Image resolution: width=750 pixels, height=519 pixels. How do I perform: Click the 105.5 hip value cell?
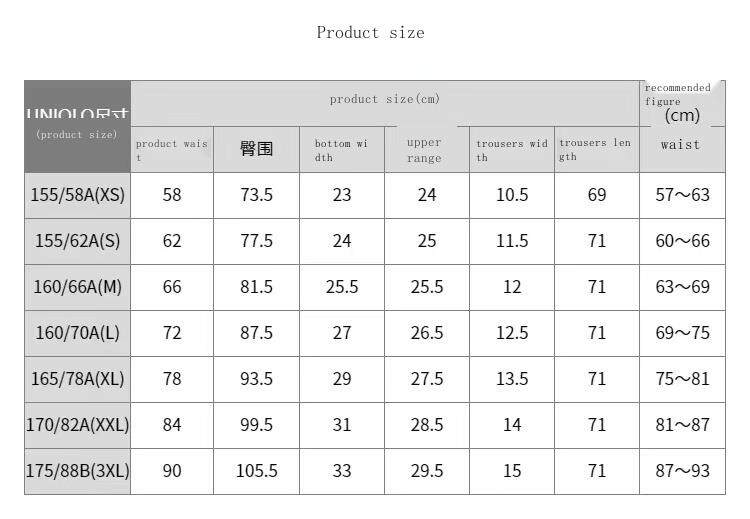pos(256,471)
